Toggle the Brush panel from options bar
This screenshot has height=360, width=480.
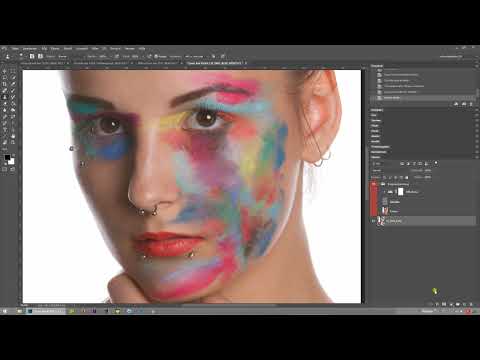32,56
